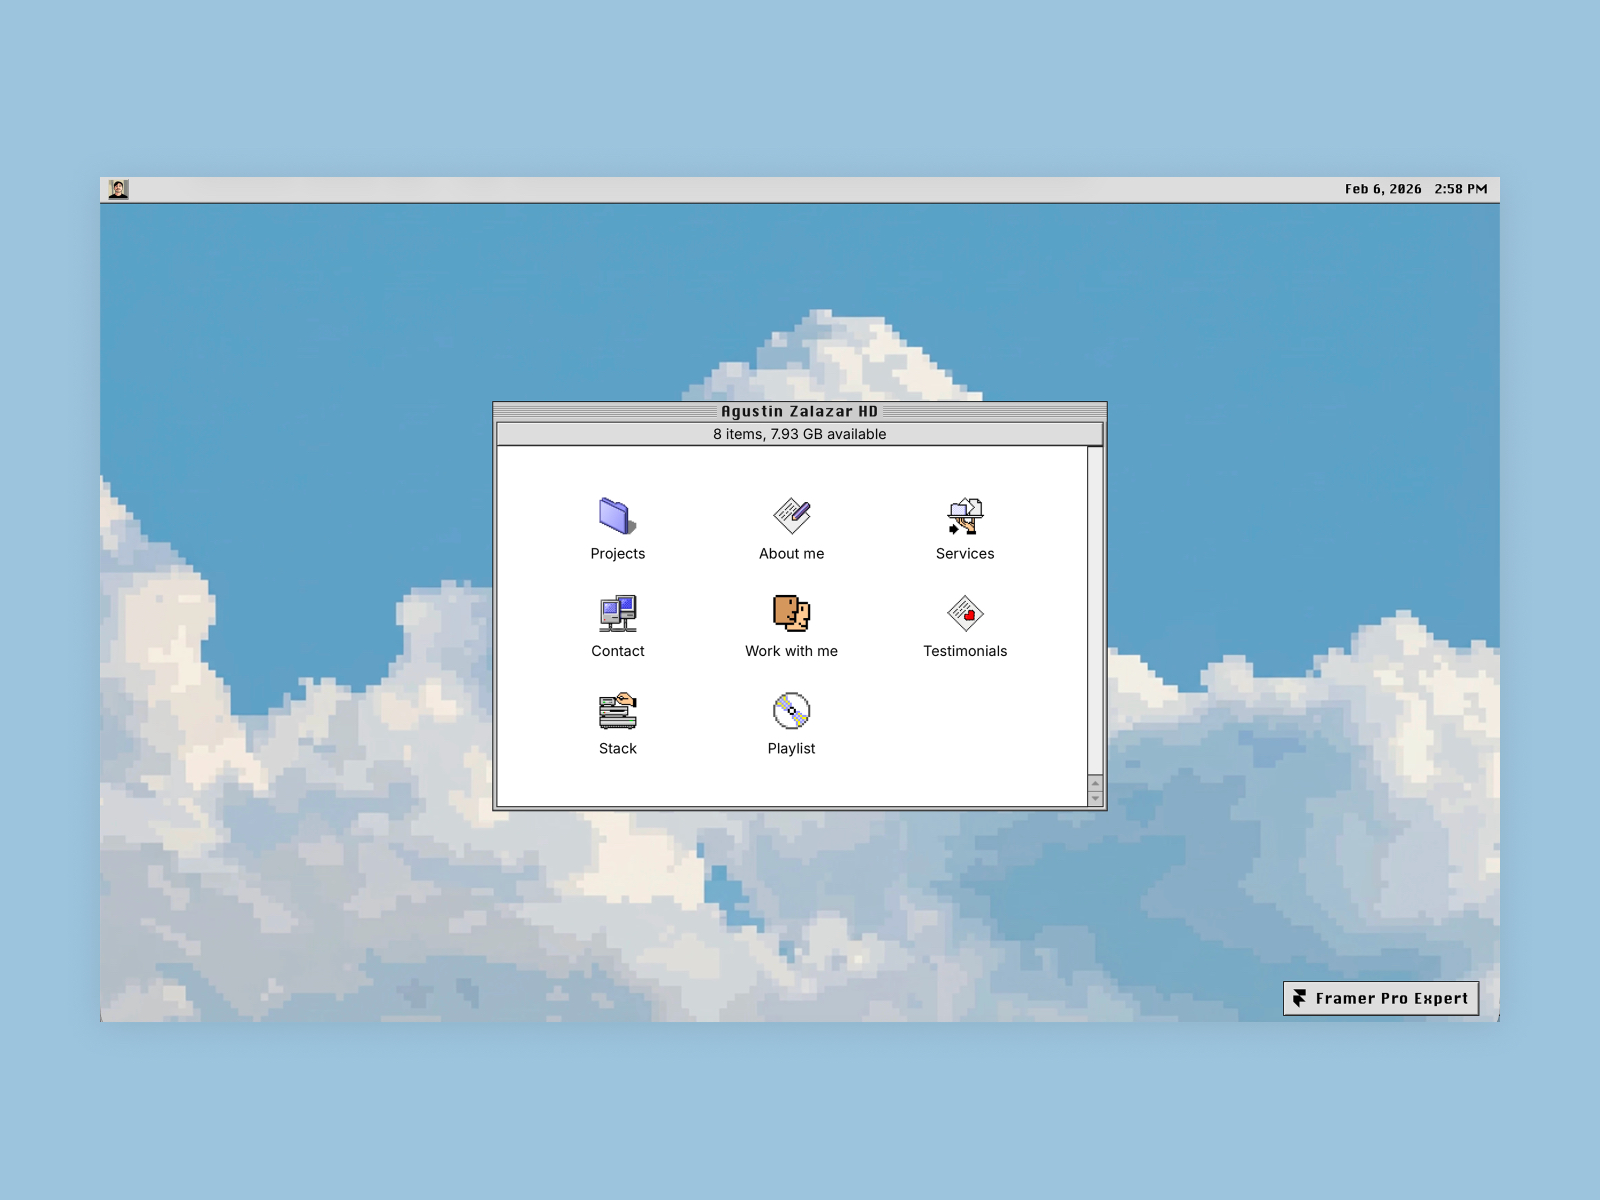This screenshot has width=1600, height=1200.
Task: Click the items available status bar
Action: [x=800, y=434]
